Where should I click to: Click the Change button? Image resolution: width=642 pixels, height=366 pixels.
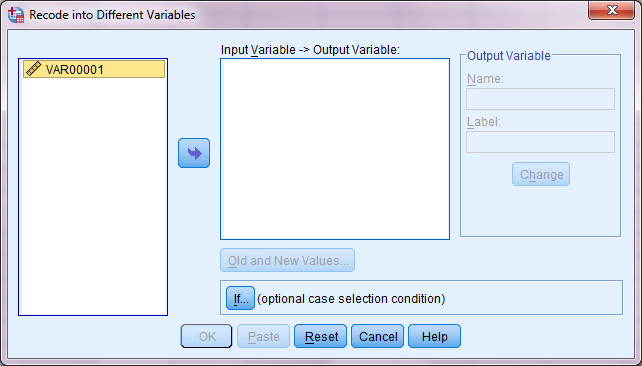[541, 174]
